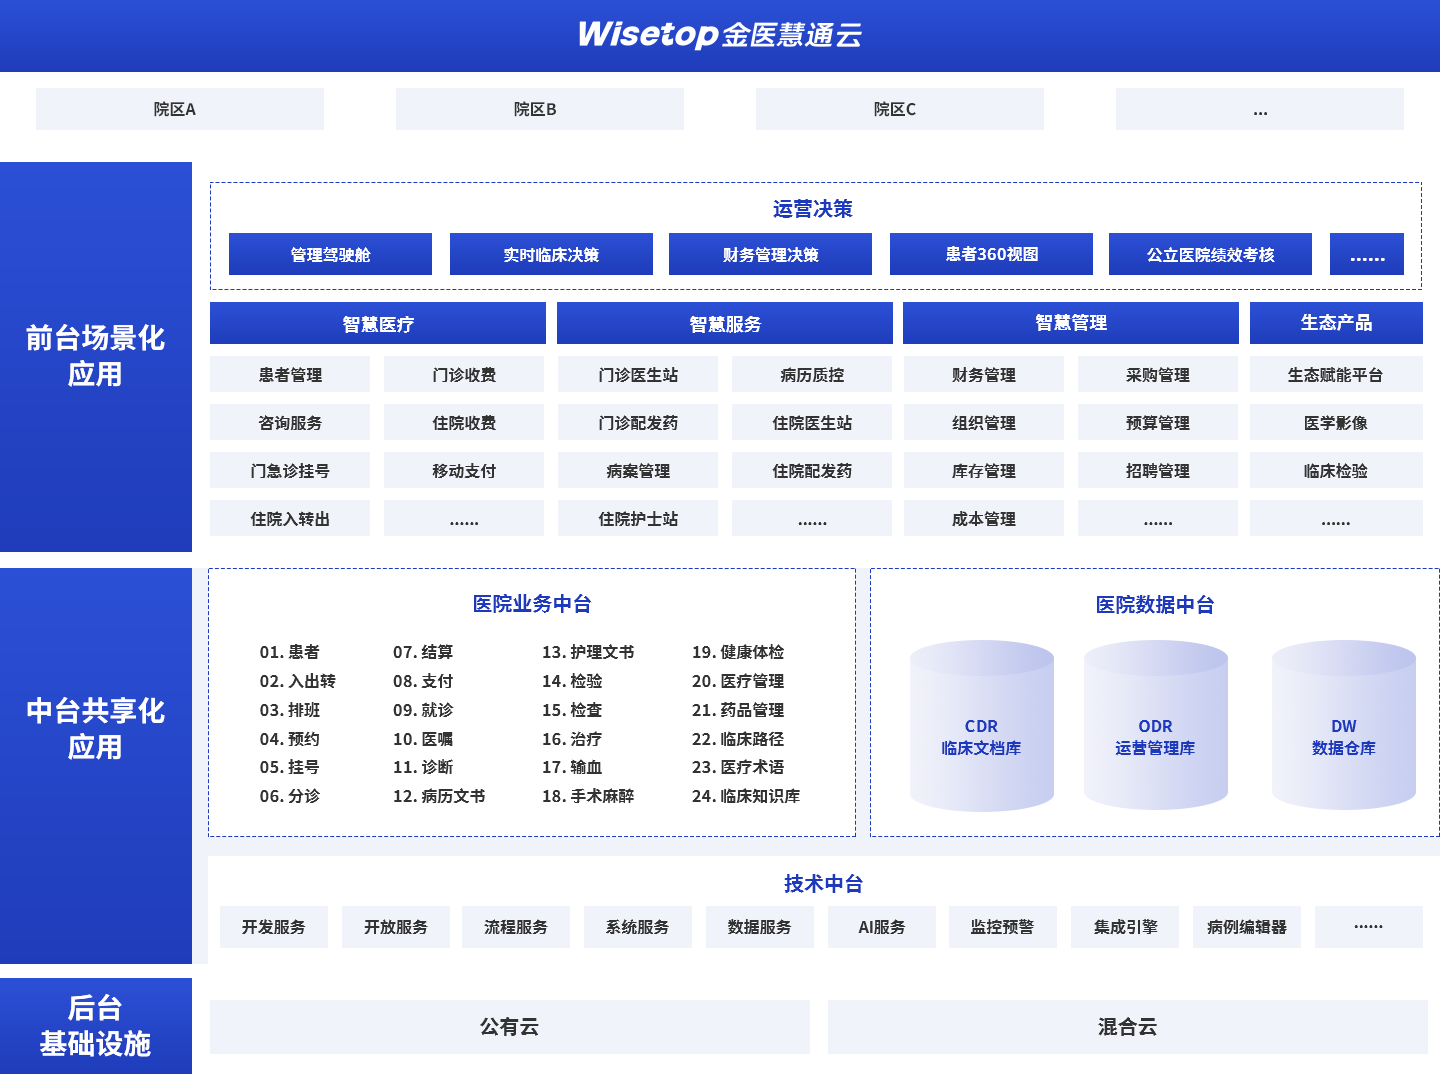Open 实时临床决策 button
Viewport: 1440px width, 1074px height.
(x=551, y=254)
